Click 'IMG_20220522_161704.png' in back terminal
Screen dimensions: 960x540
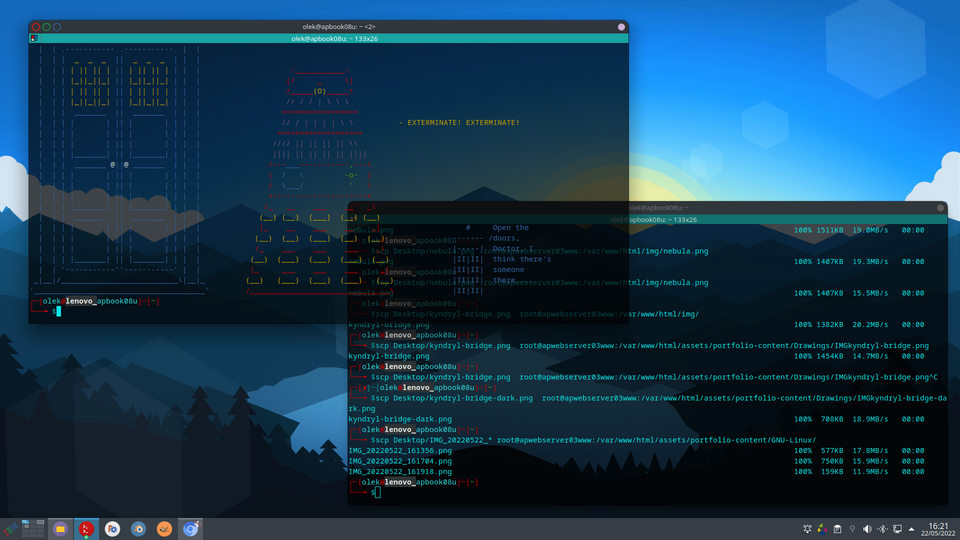[x=400, y=461]
